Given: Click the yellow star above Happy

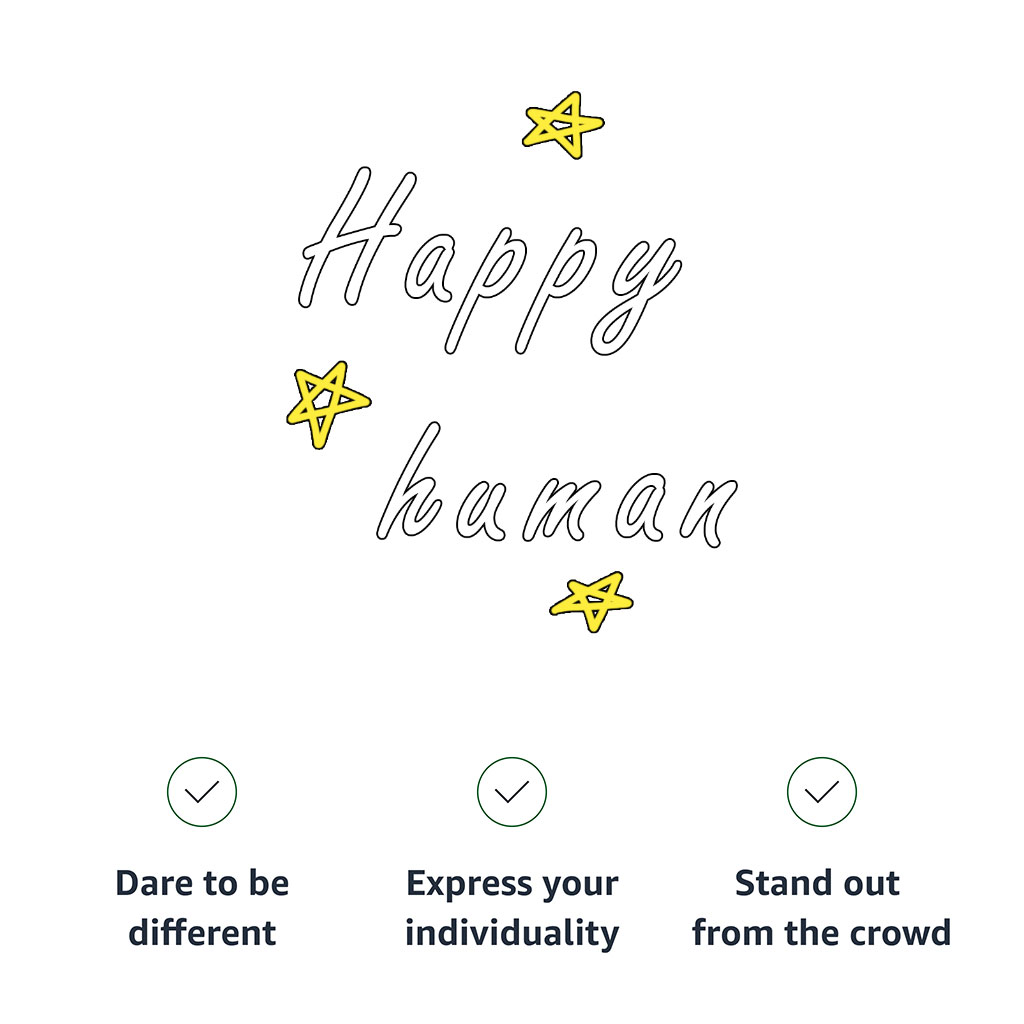Looking at the screenshot, I should (563, 125).
